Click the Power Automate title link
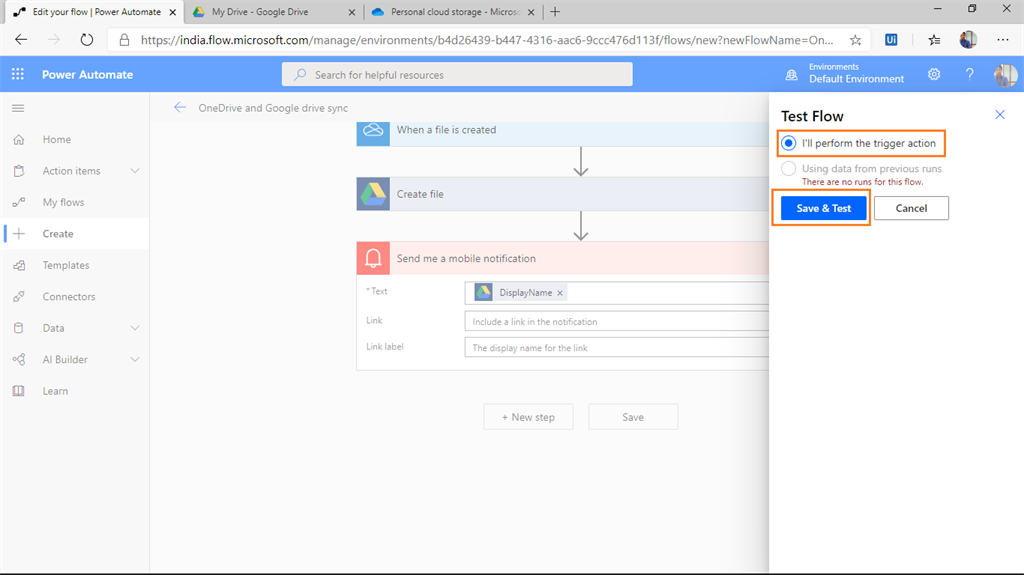The image size is (1024, 575). coord(88,74)
